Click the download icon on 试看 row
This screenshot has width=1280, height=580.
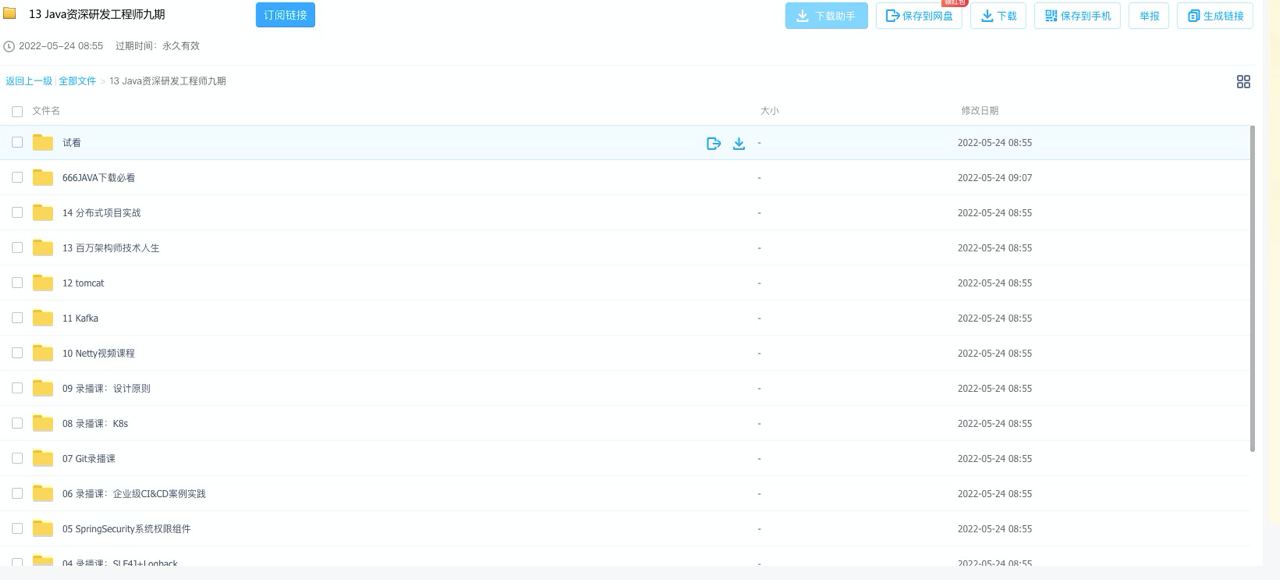tap(739, 143)
